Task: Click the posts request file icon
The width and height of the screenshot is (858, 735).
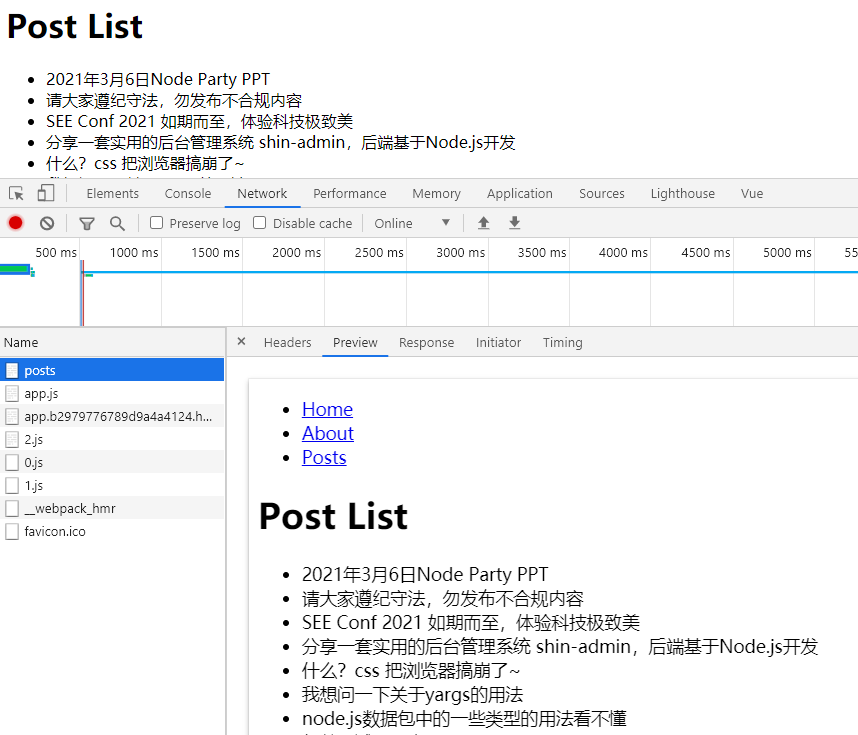Action: click(12, 371)
